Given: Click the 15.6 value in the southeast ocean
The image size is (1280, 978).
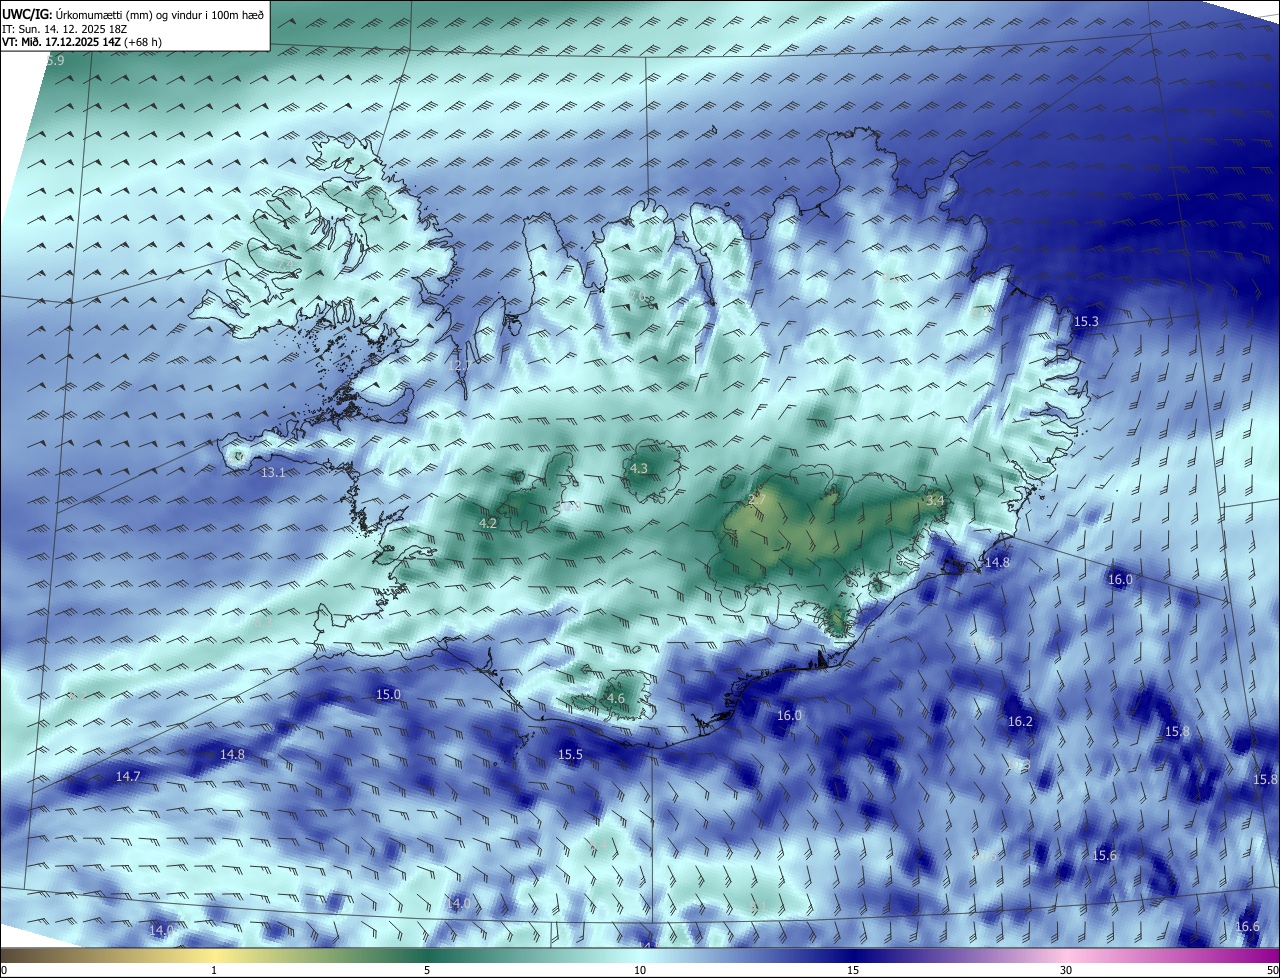Looking at the screenshot, I should tap(1105, 855).
